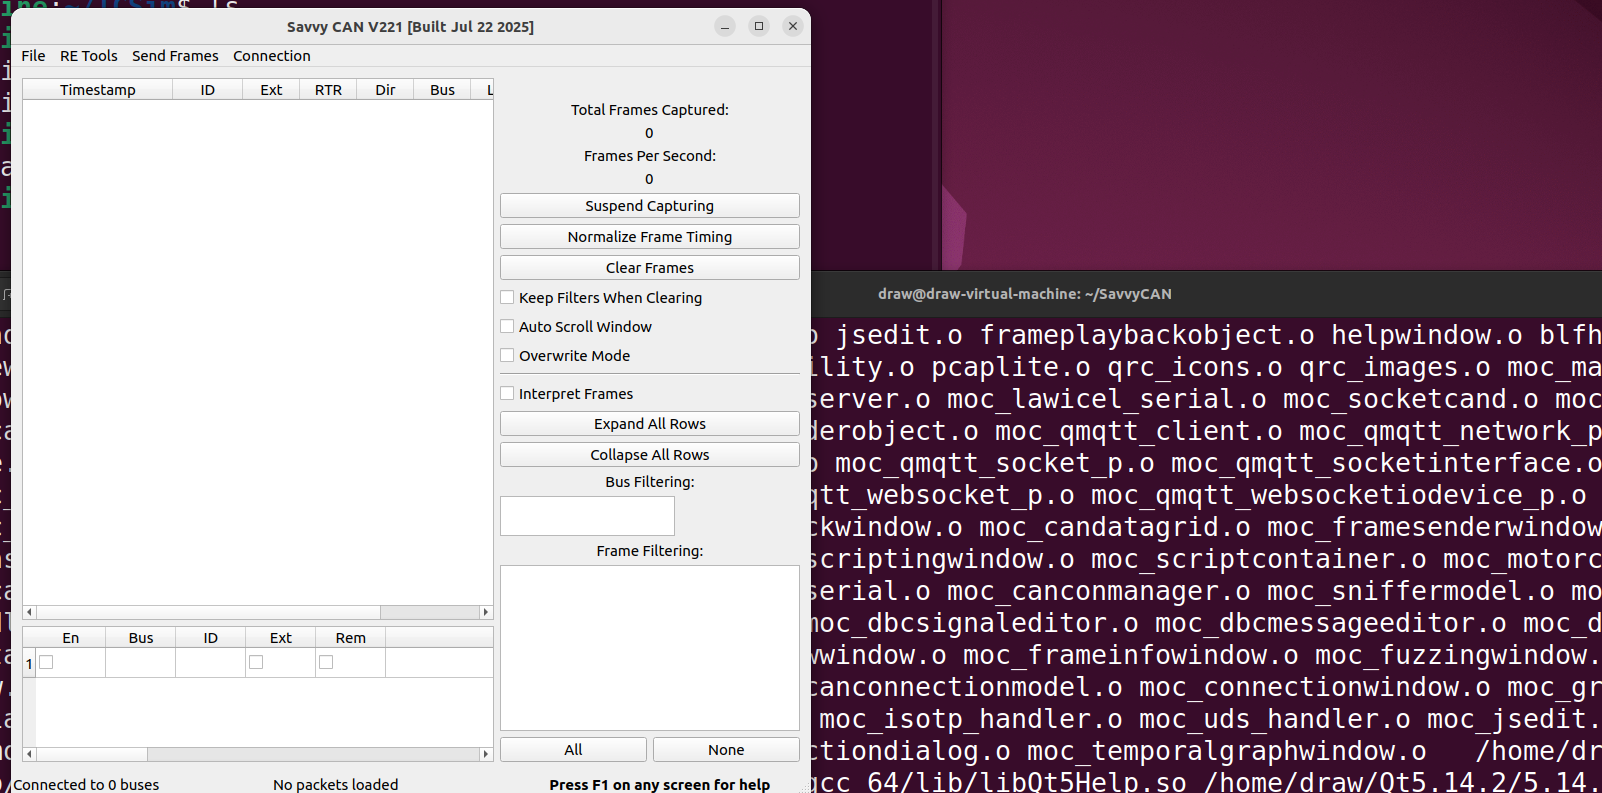
Task: Open the File menu
Action: pyautogui.click(x=33, y=56)
